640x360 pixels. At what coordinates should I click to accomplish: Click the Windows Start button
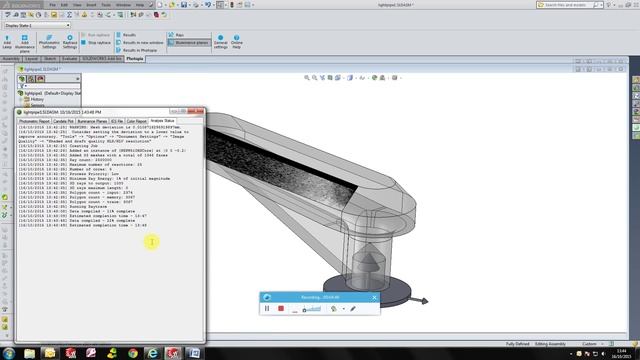point(9,353)
